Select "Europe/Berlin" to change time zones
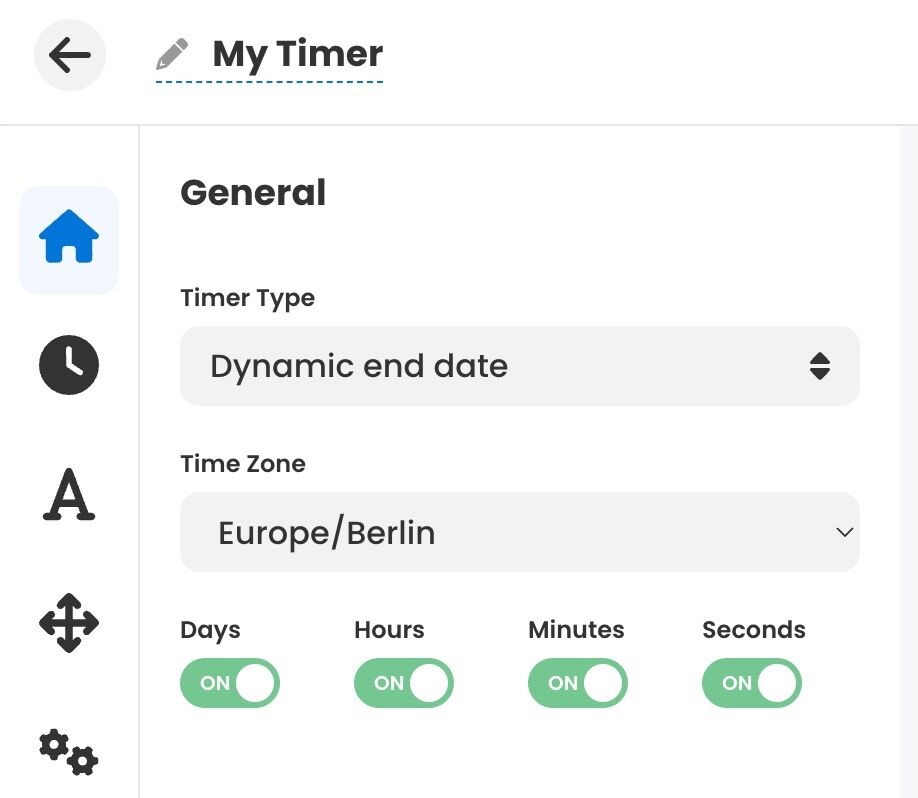Viewport: 918px width, 798px height. pos(520,532)
